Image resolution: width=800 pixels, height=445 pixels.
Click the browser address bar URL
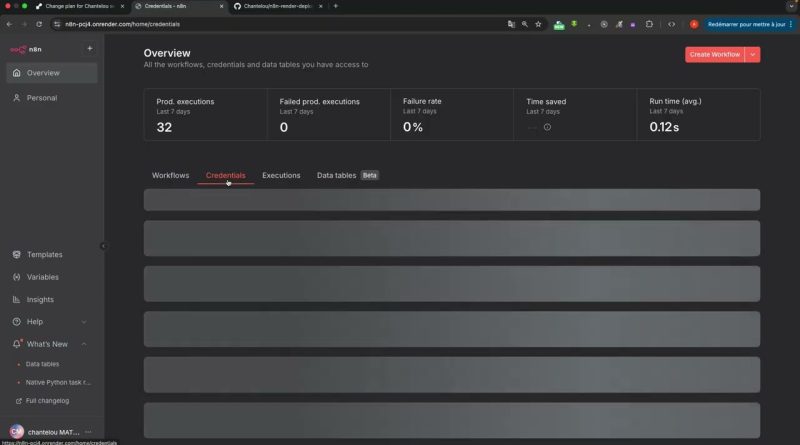(200, 24)
